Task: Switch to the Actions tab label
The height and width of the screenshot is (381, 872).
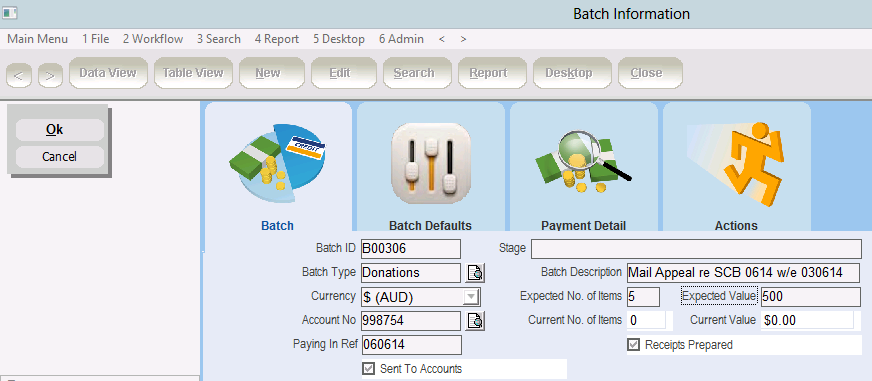Action: (x=736, y=226)
